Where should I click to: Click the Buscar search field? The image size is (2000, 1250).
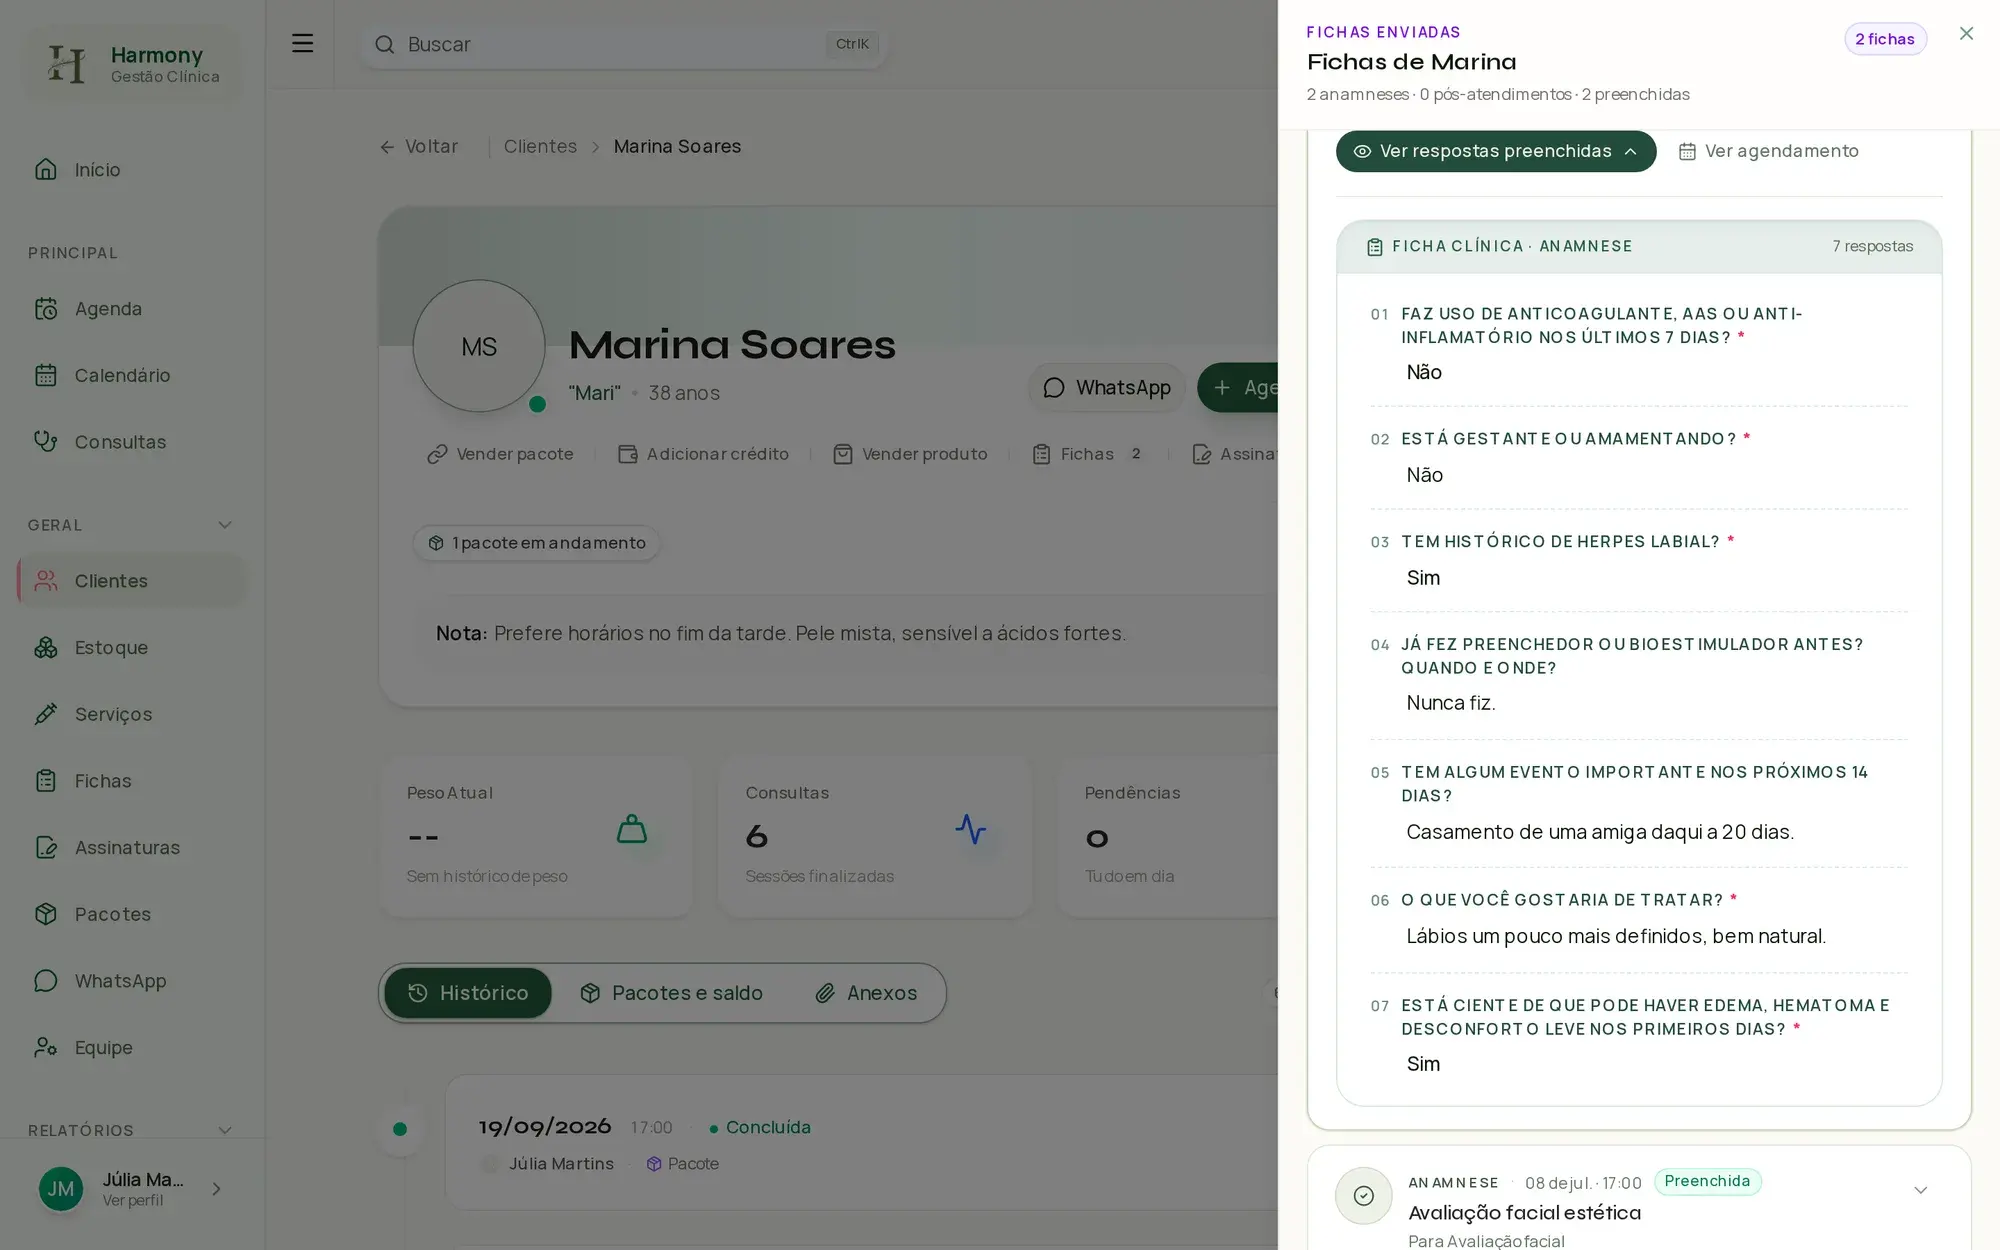tap(623, 44)
